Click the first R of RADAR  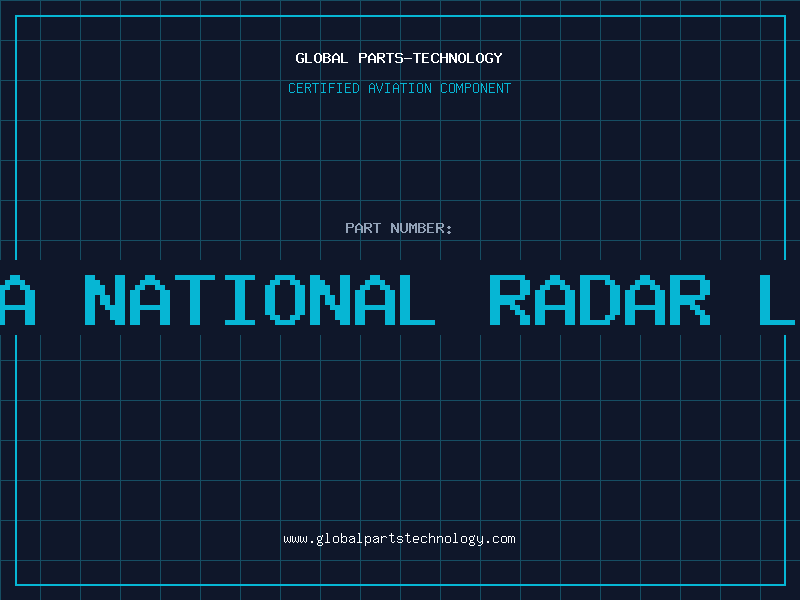(512, 300)
